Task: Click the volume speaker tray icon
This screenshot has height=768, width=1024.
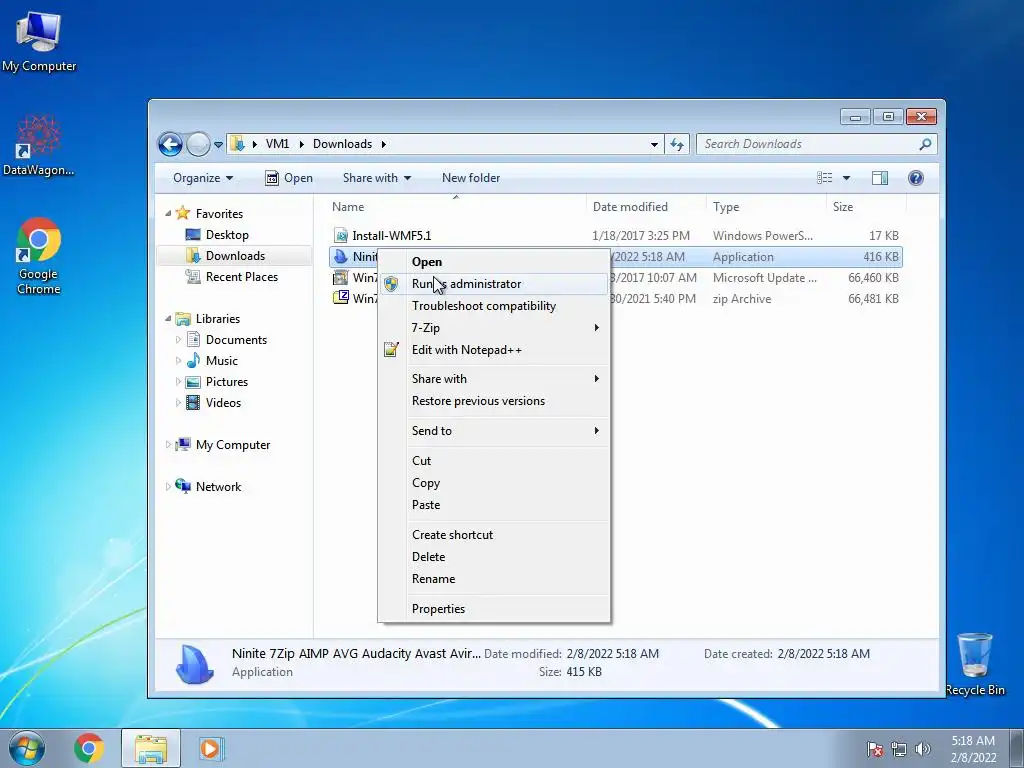Action: point(922,749)
